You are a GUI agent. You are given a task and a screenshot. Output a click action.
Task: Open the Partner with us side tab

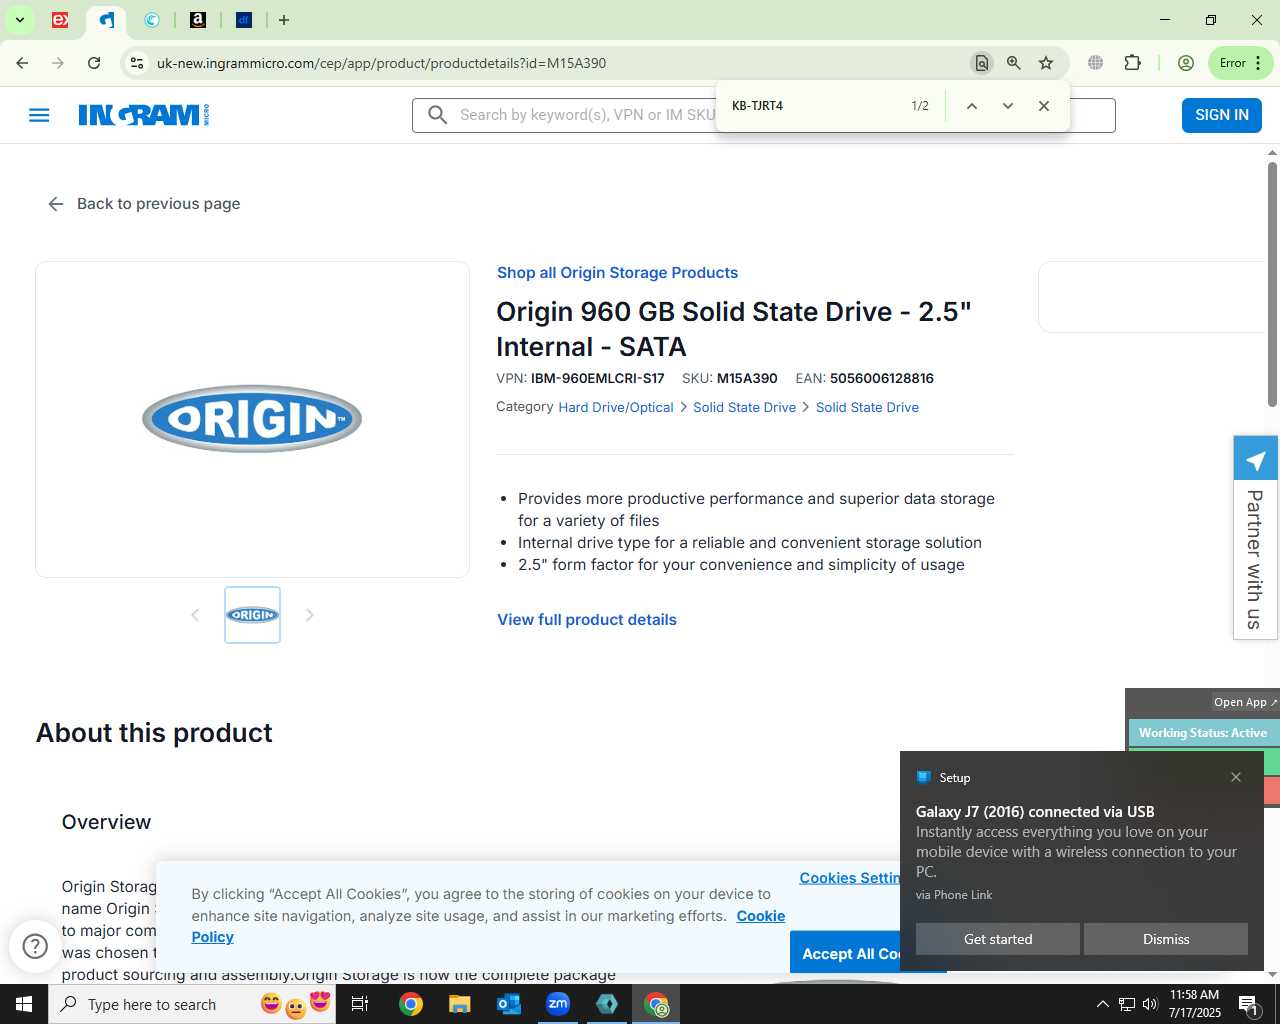pyautogui.click(x=1255, y=537)
